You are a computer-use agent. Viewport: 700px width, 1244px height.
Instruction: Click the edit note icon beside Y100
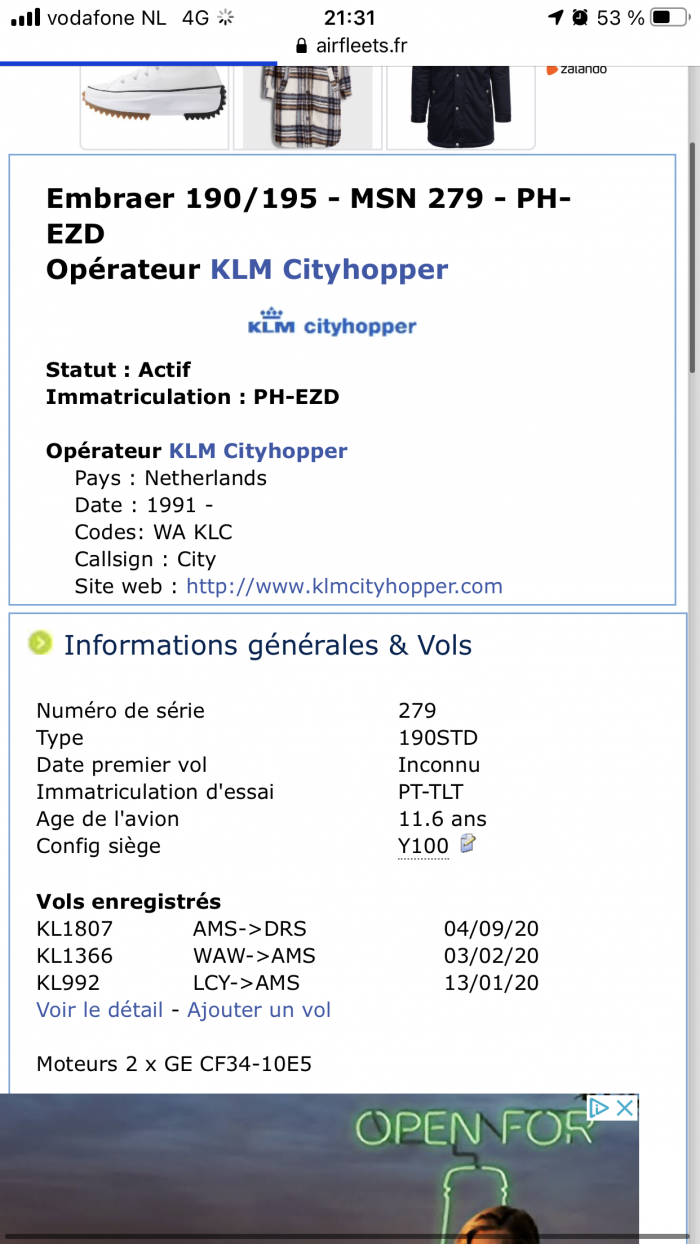click(x=467, y=845)
